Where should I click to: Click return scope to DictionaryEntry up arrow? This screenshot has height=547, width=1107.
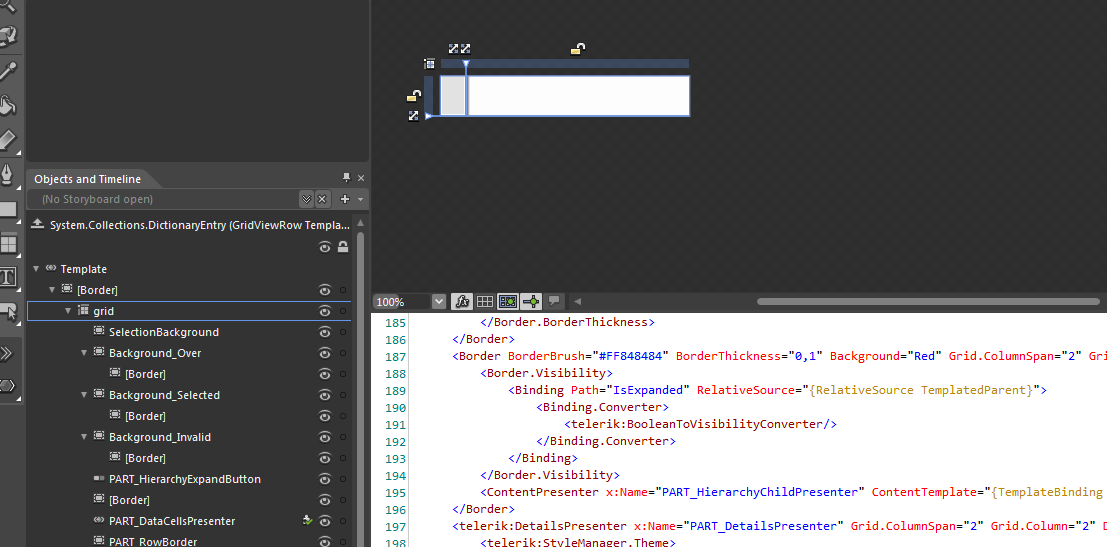[38, 224]
